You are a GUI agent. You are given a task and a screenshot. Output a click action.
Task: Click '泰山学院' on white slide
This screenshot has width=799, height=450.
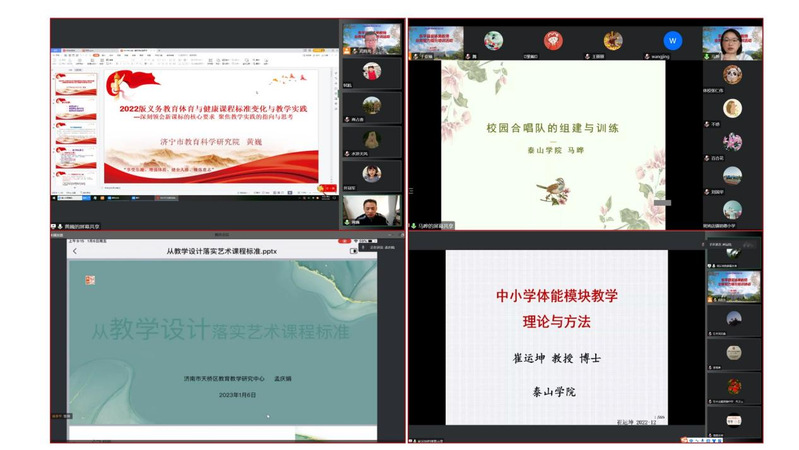tap(554, 392)
